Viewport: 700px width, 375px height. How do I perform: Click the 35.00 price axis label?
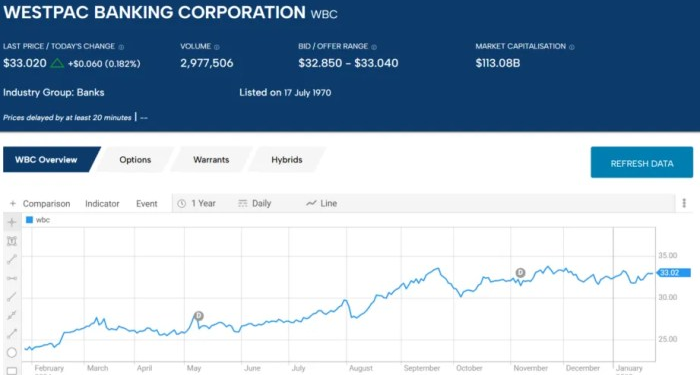pyautogui.click(x=667, y=255)
